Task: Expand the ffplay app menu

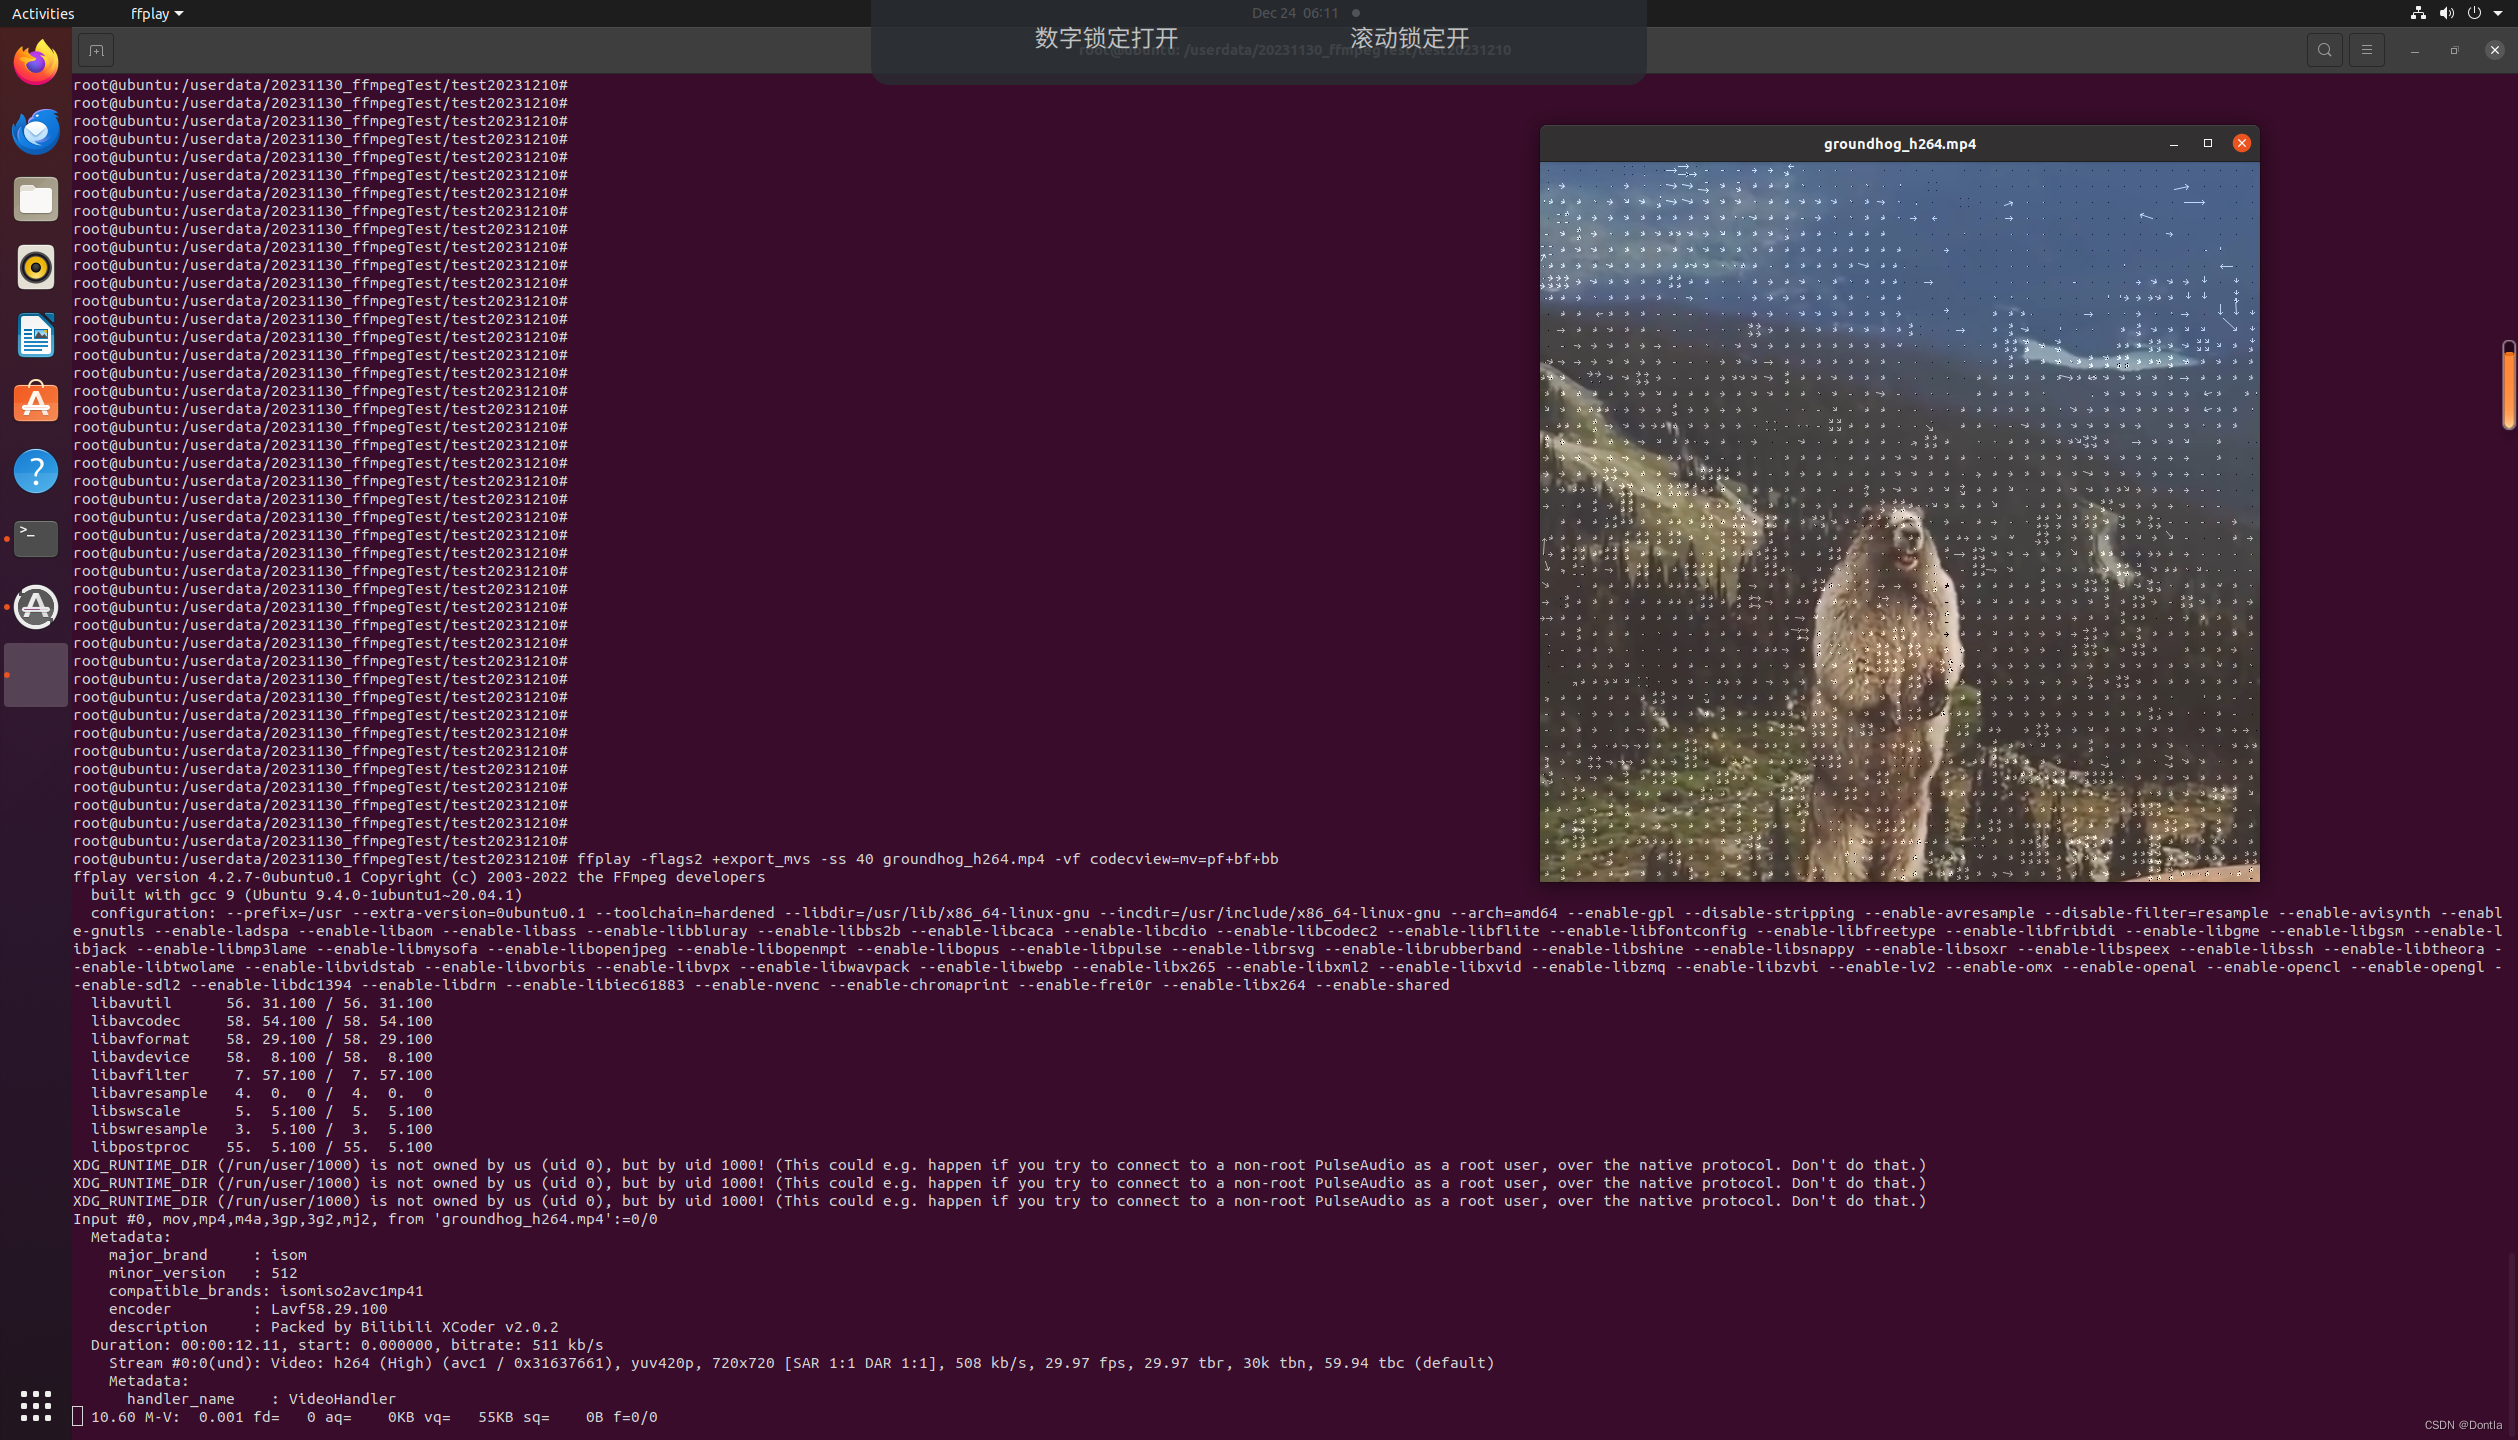Action: (157, 13)
